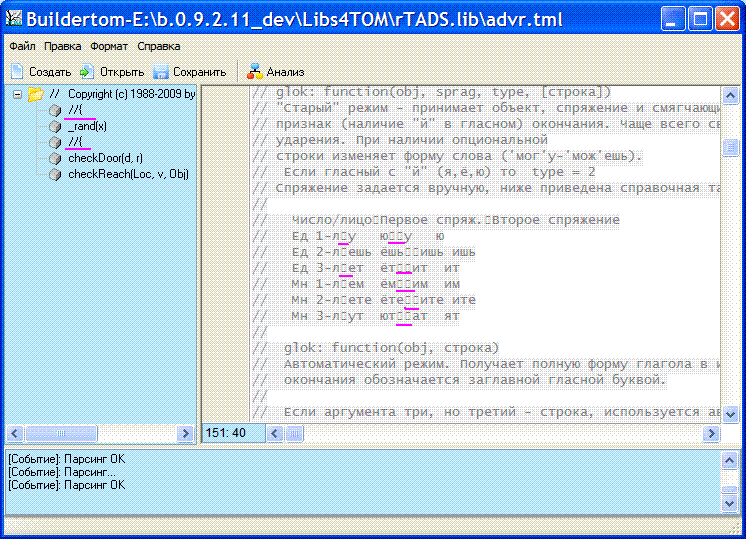Click the tree panel scroll-left arrow

15,433
